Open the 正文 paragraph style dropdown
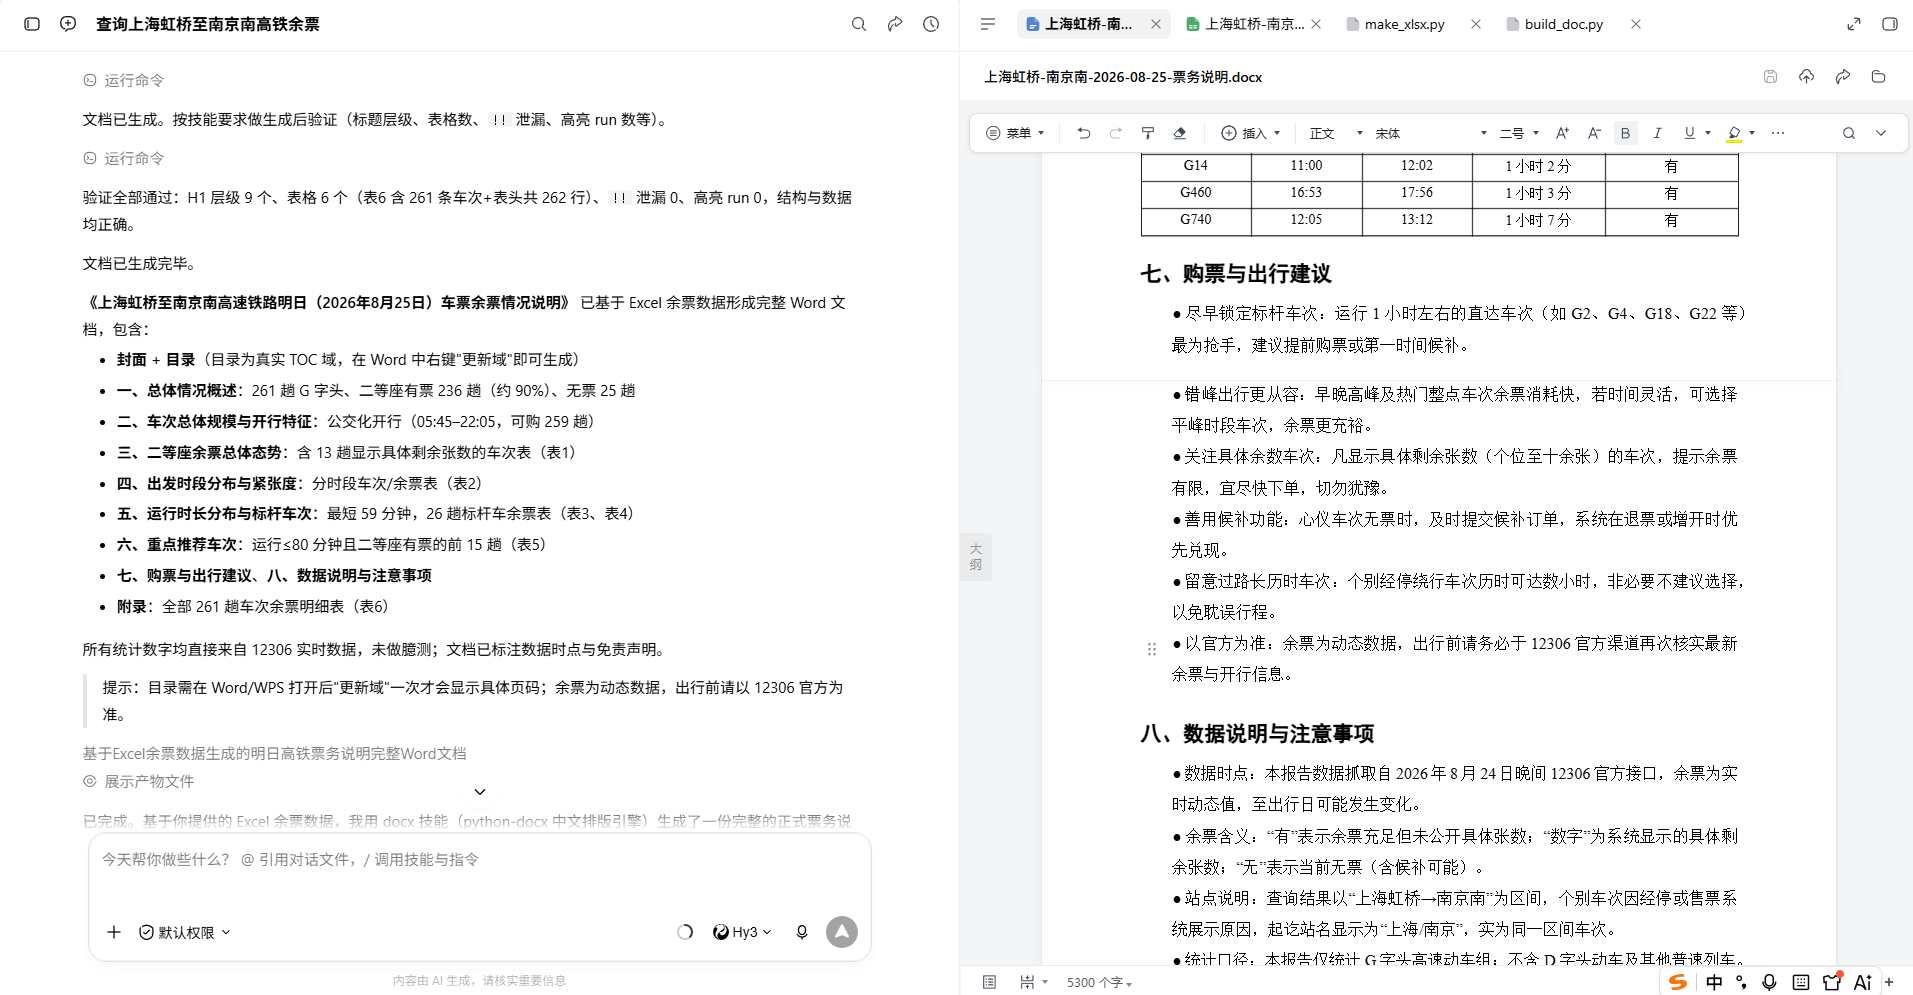Image resolution: width=1913 pixels, height=995 pixels. click(x=1337, y=133)
